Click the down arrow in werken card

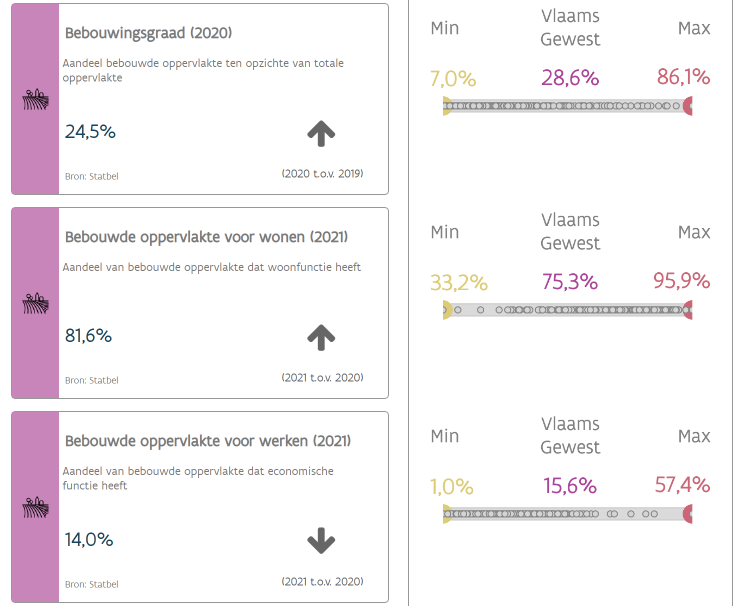[x=320, y=541]
